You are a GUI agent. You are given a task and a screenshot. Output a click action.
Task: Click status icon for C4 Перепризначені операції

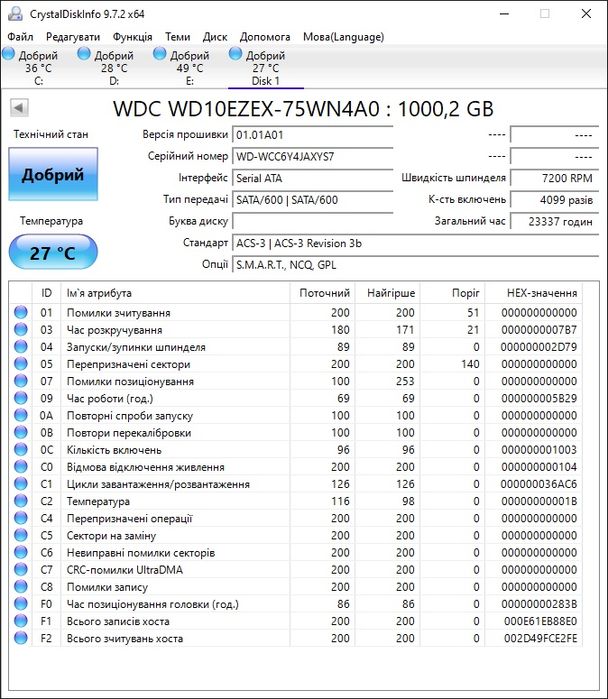coord(21,518)
